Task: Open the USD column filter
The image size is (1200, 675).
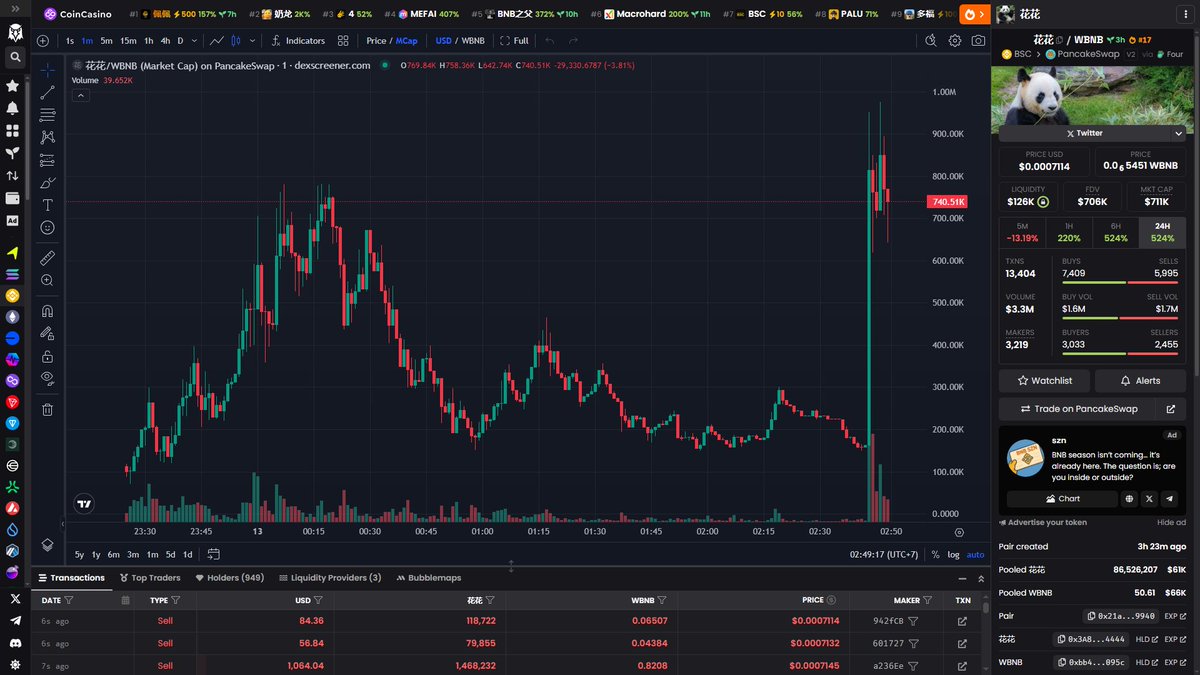Action: click(318, 600)
